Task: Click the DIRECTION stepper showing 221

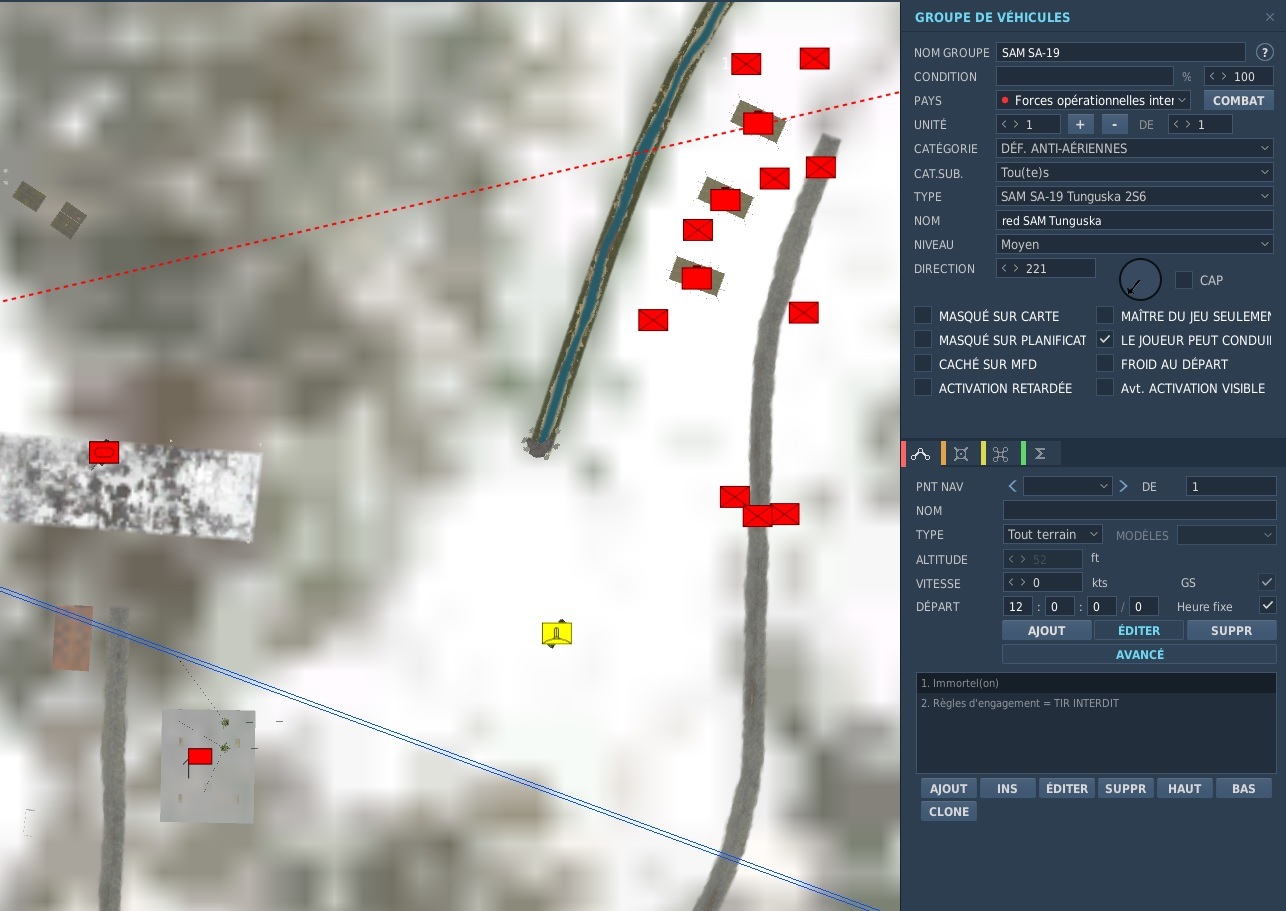Action: 1045,268
